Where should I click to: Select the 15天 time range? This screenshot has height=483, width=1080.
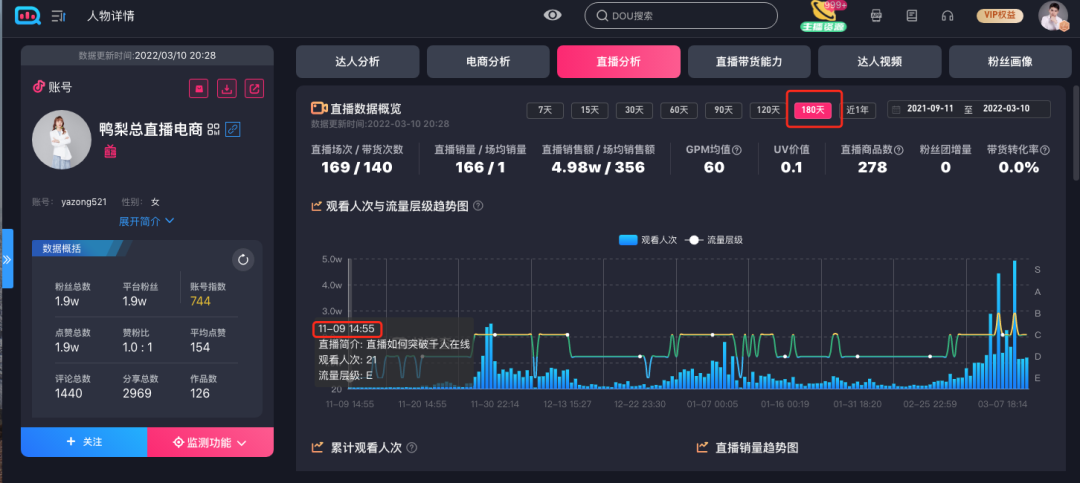coord(590,110)
